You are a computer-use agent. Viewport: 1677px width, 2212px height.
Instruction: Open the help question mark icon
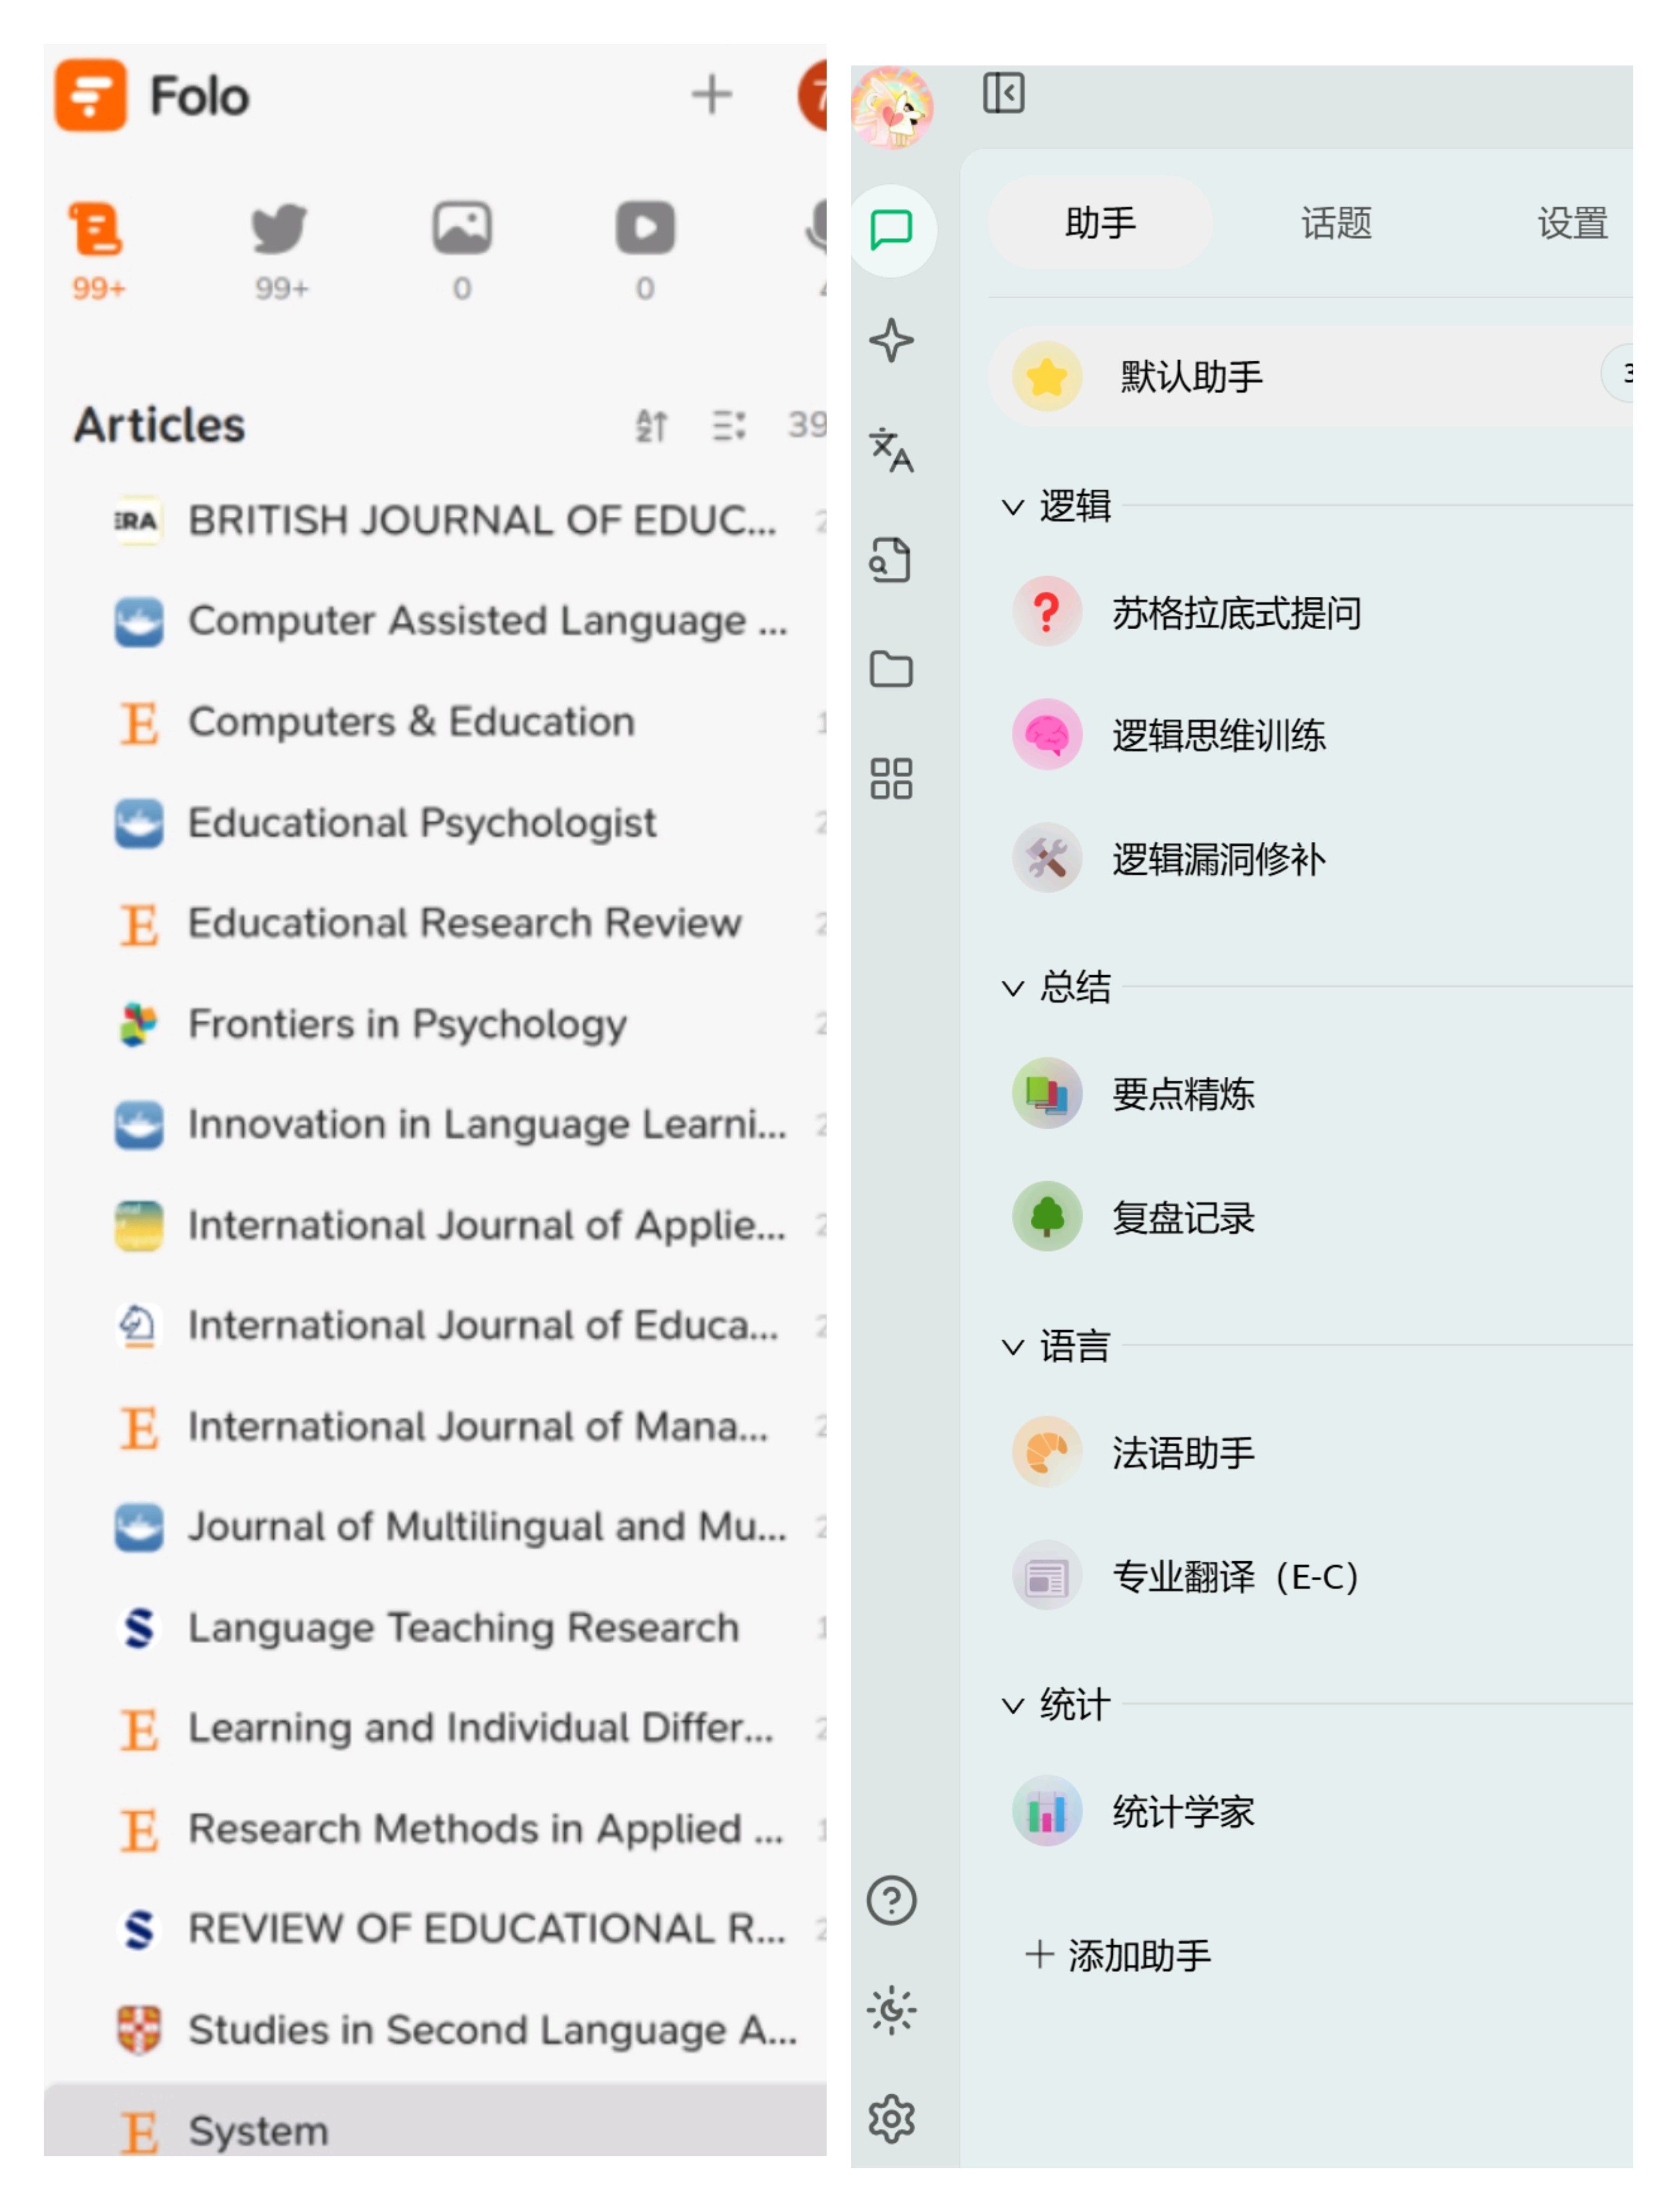[x=891, y=1901]
